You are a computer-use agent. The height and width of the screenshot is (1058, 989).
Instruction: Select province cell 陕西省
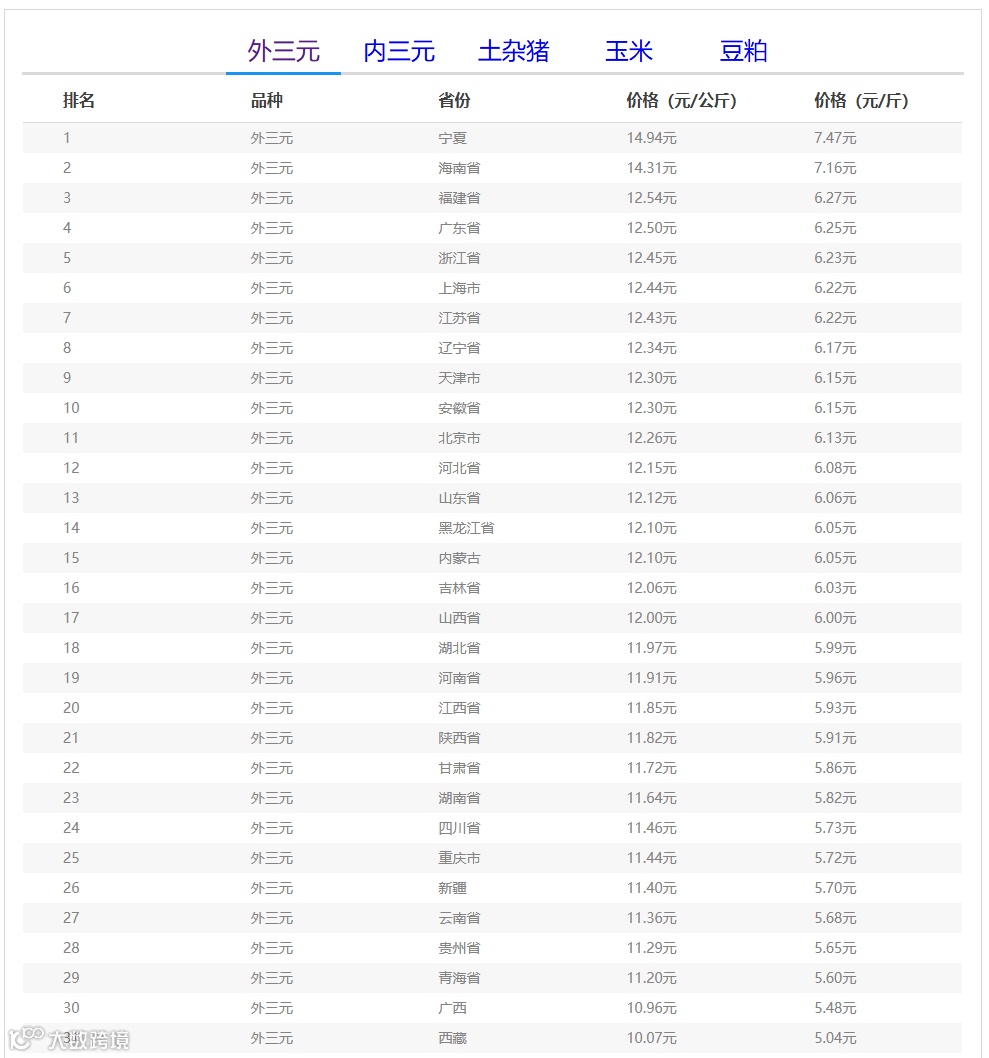[x=459, y=738]
